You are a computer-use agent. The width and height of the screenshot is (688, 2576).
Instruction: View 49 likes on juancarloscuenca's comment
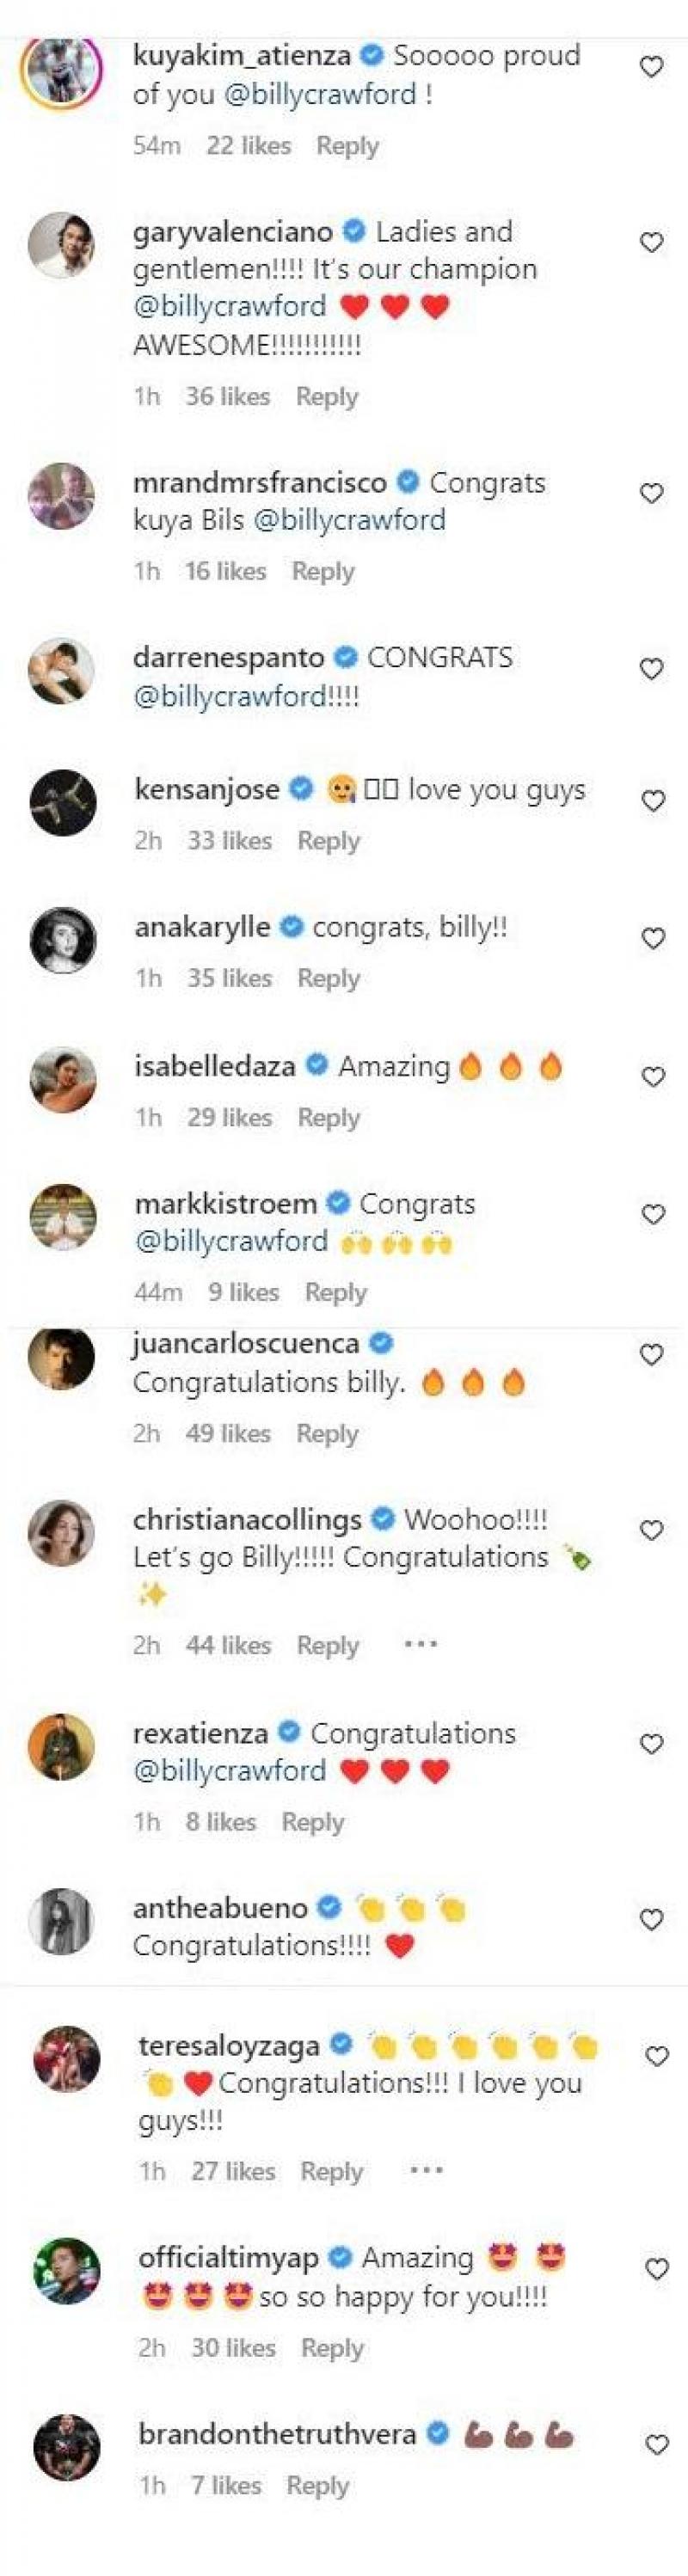click(228, 1434)
